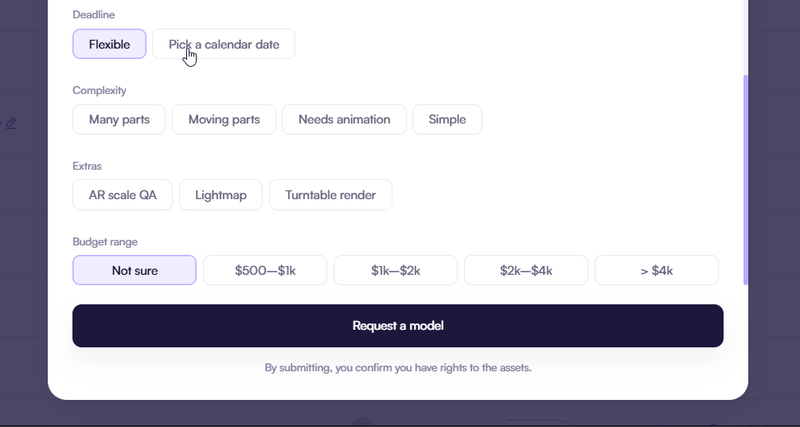
Task: Pick the $2k—$4k budget range
Action: (526, 270)
